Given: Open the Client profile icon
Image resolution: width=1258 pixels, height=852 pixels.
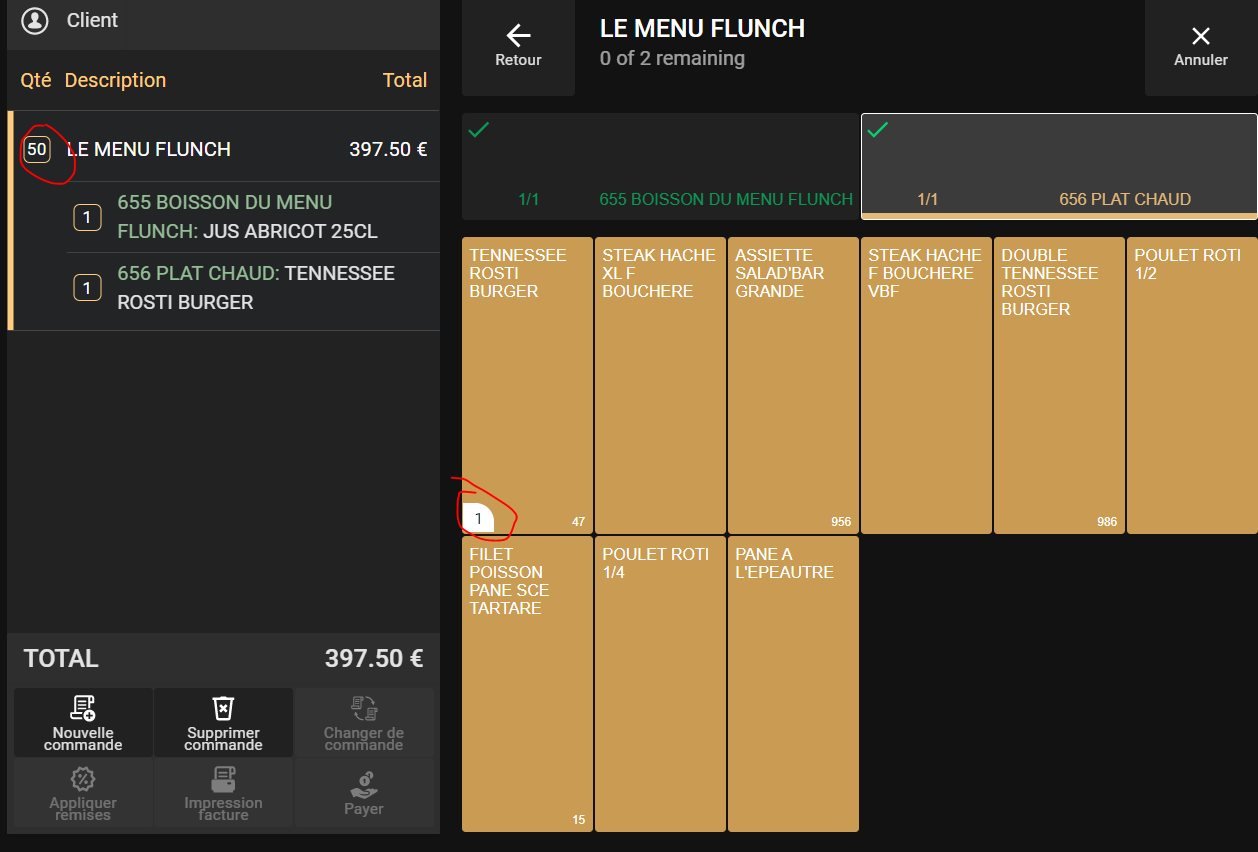Looking at the screenshot, I should coord(35,20).
